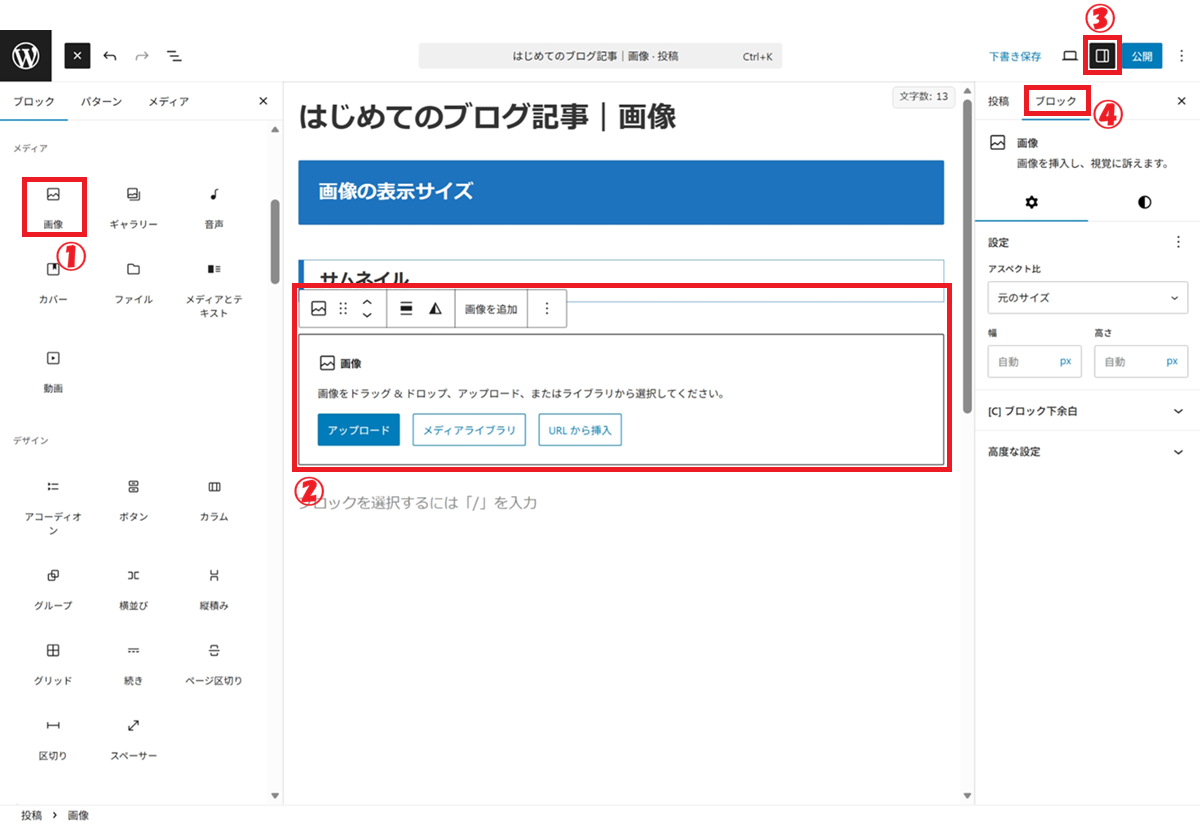Insert a Gallery block from the inserter
The height and width of the screenshot is (824, 1200).
[133, 206]
